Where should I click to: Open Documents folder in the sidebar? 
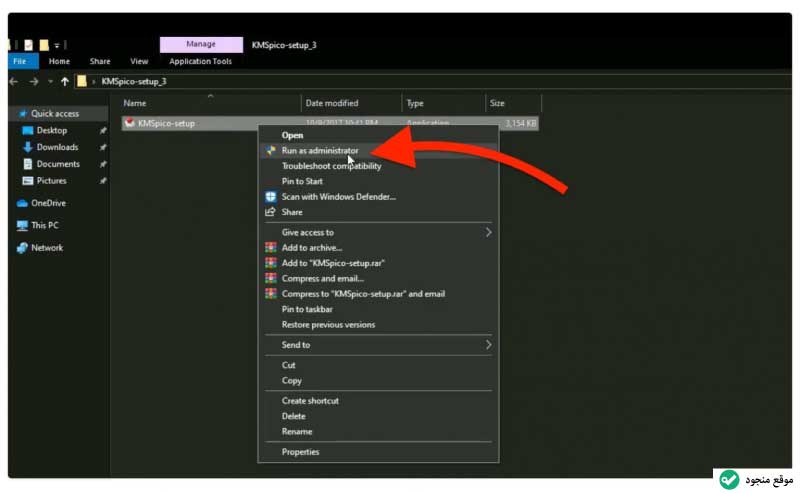pyautogui.click(x=58, y=164)
